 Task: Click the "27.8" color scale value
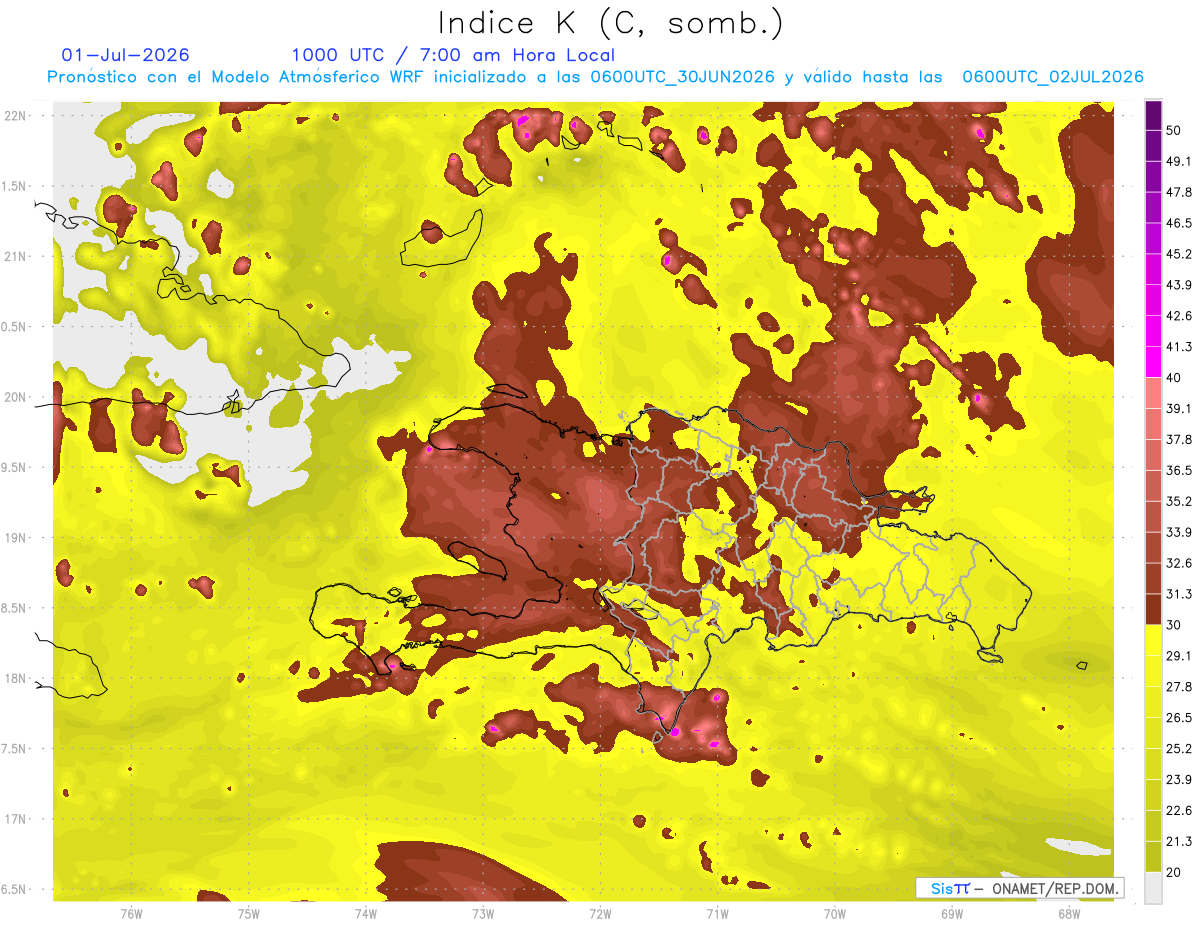[1179, 686]
